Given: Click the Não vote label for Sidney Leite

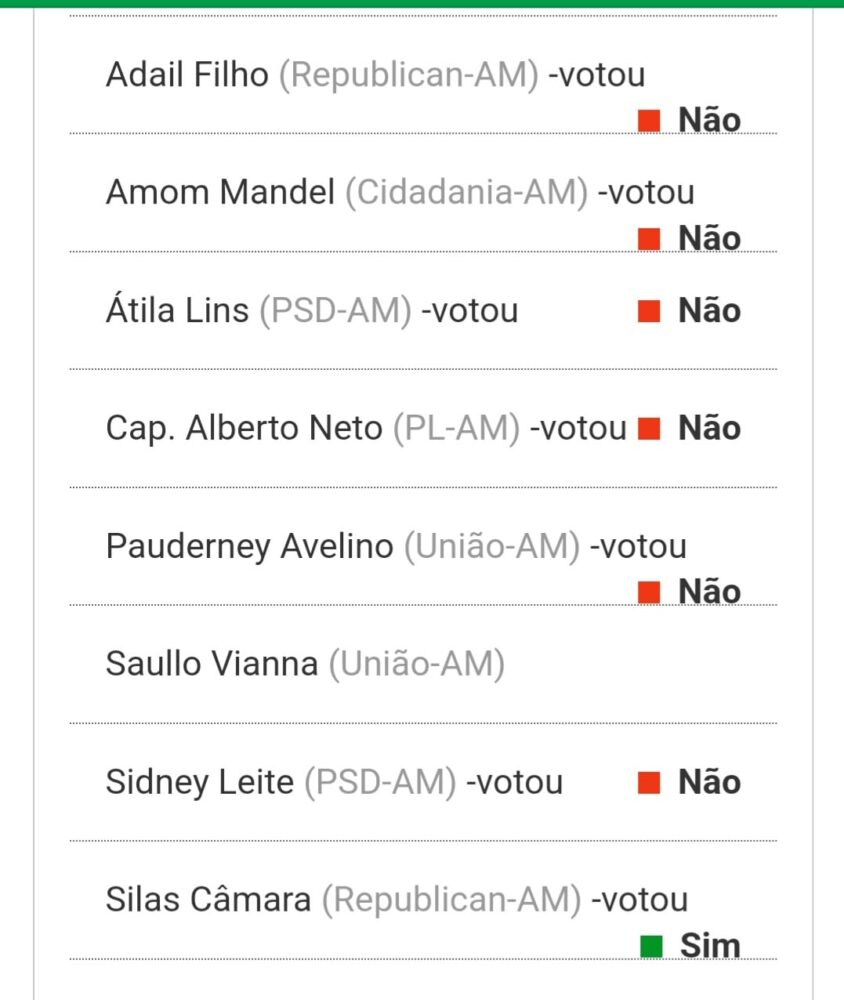Looking at the screenshot, I should (x=709, y=782).
